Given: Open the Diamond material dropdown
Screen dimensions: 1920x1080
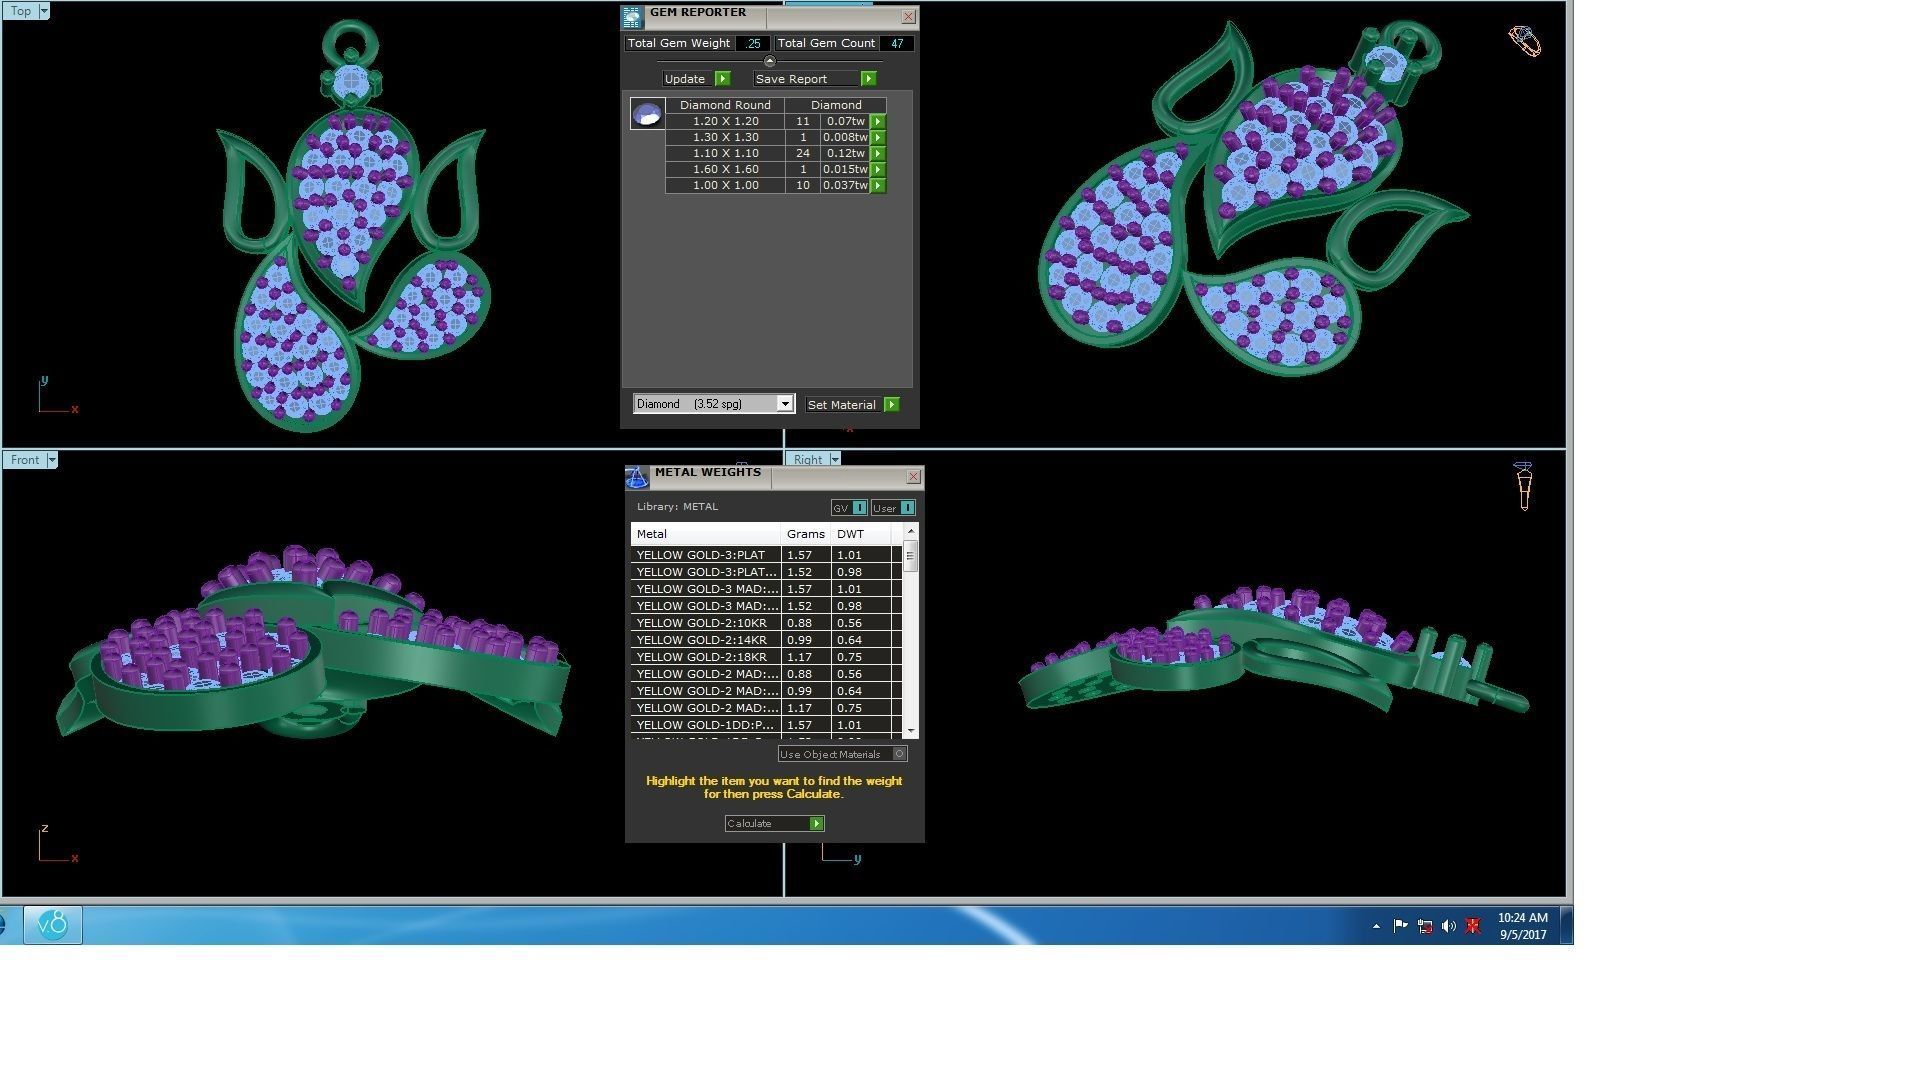Looking at the screenshot, I should click(x=784, y=404).
